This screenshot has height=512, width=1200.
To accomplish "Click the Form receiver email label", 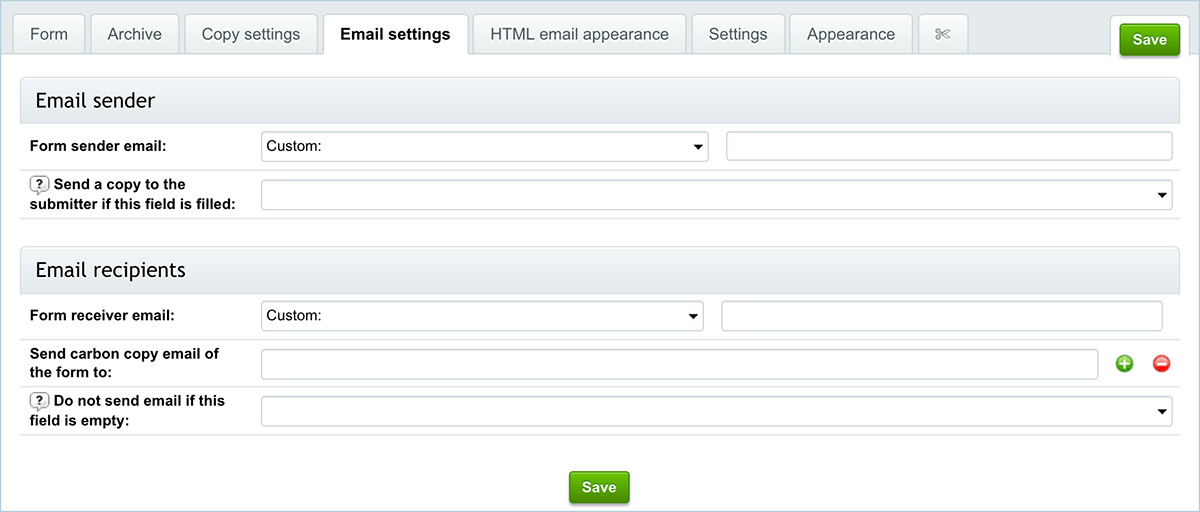I will [102, 315].
